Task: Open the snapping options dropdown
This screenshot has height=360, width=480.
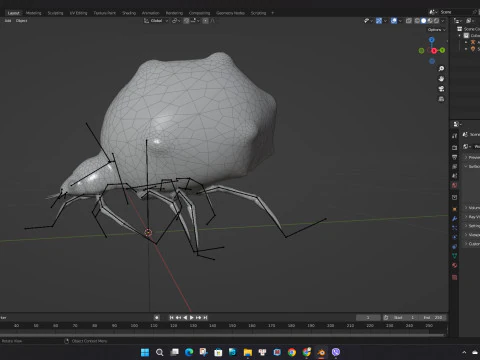Action: click(195, 21)
